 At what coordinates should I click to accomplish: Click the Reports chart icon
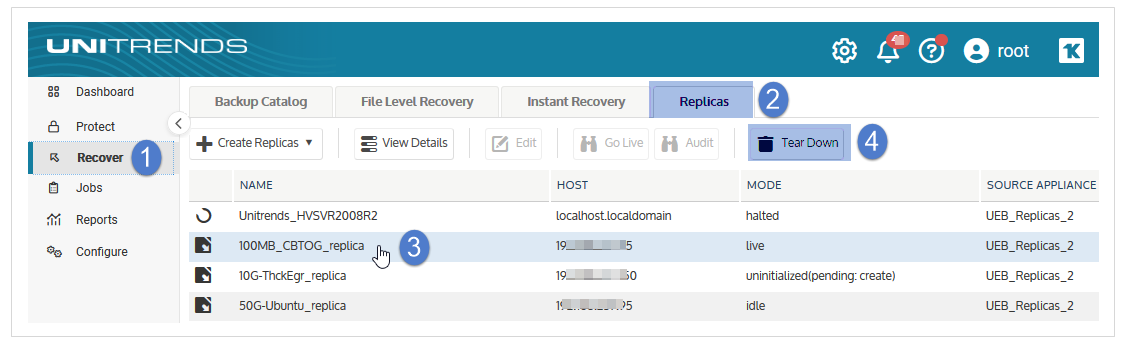(53, 220)
